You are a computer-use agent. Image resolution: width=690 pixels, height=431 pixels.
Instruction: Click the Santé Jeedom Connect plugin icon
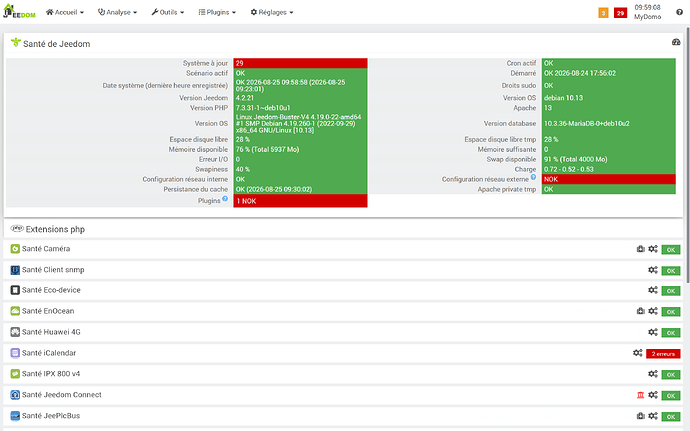15,395
